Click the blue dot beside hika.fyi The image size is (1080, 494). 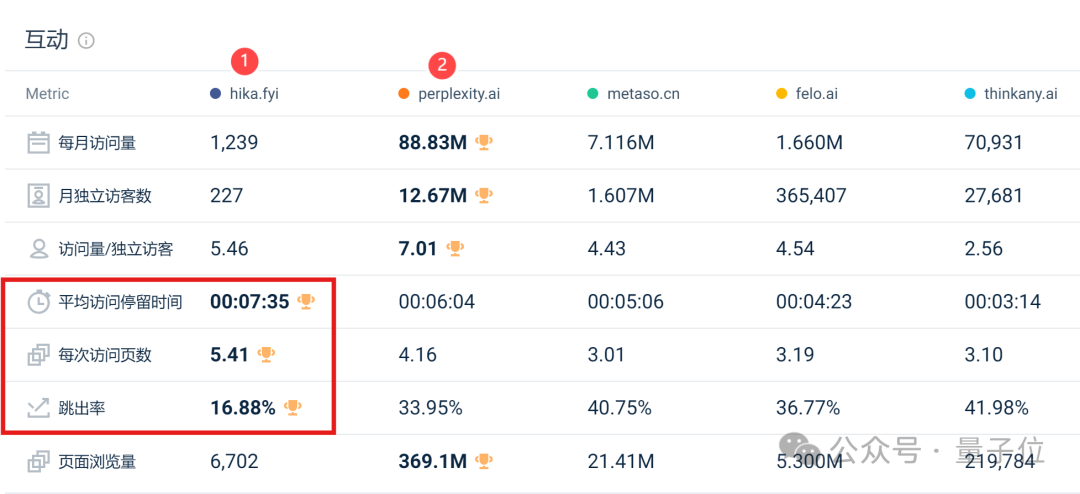(215, 94)
